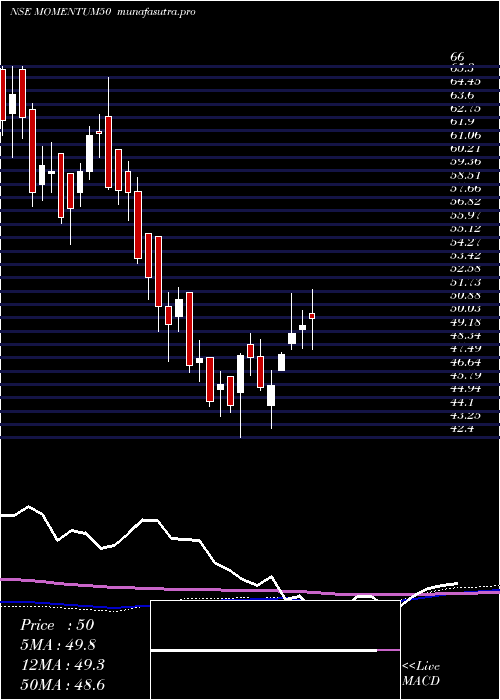Click the 45.79 price axis label
500x700 pixels.
[465, 375]
